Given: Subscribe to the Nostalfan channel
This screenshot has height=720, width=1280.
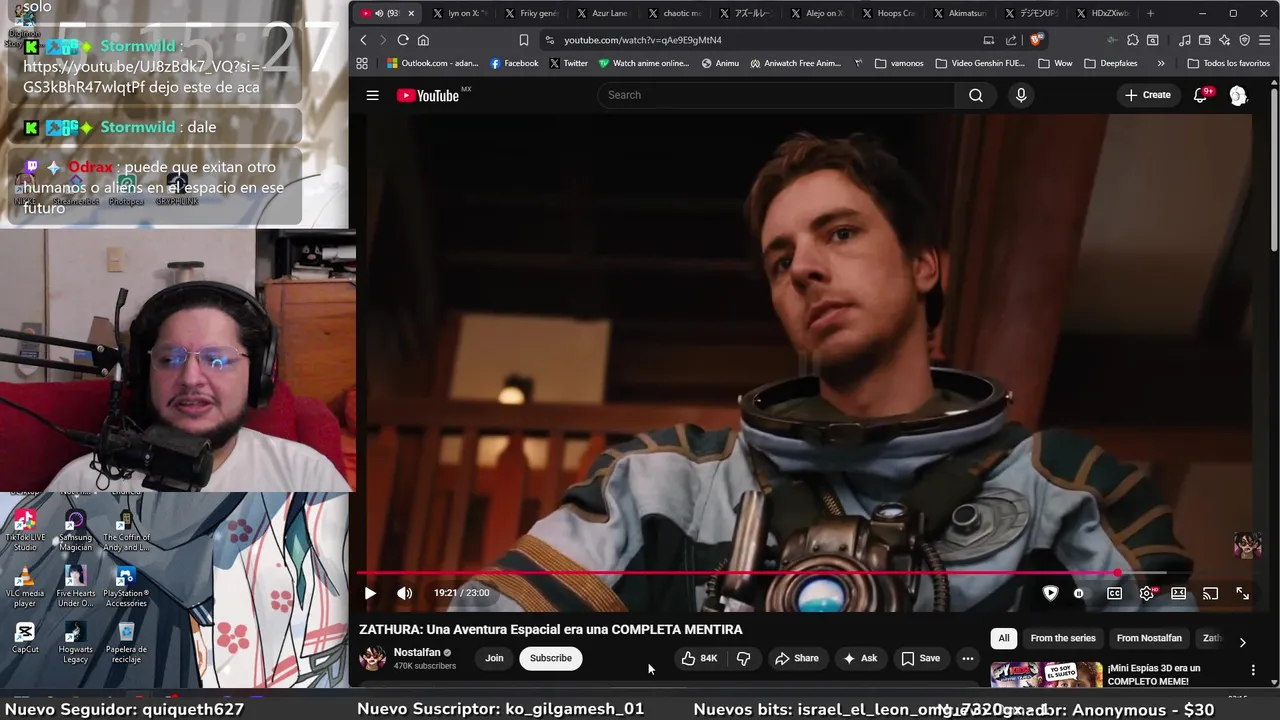Looking at the screenshot, I should click(551, 658).
